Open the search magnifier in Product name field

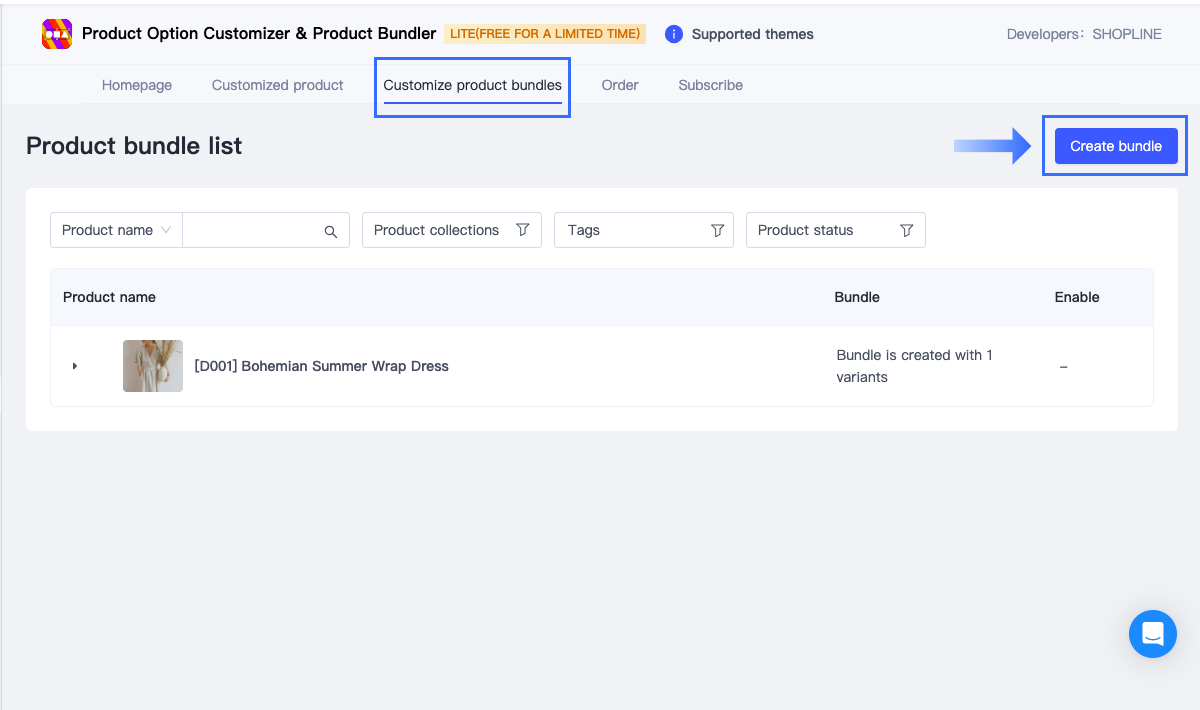pos(330,230)
